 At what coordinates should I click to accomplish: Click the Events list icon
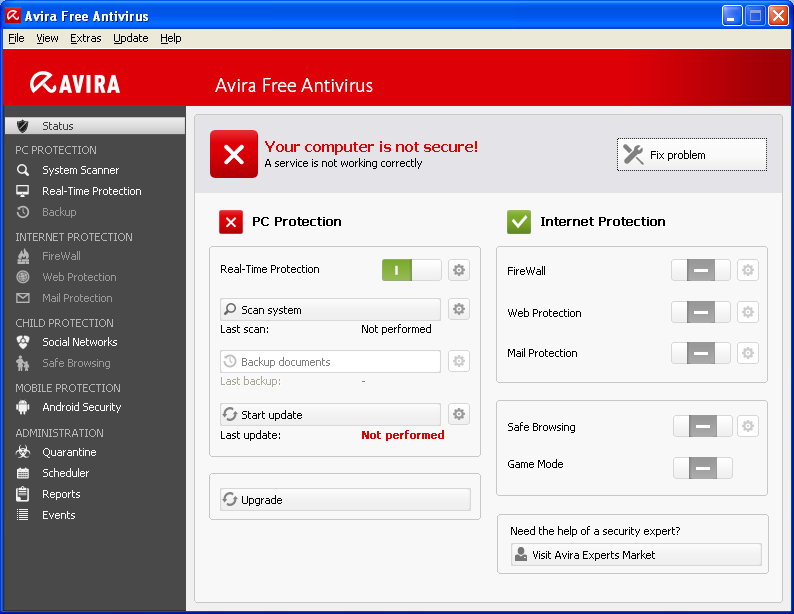click(x=23, y=515)
